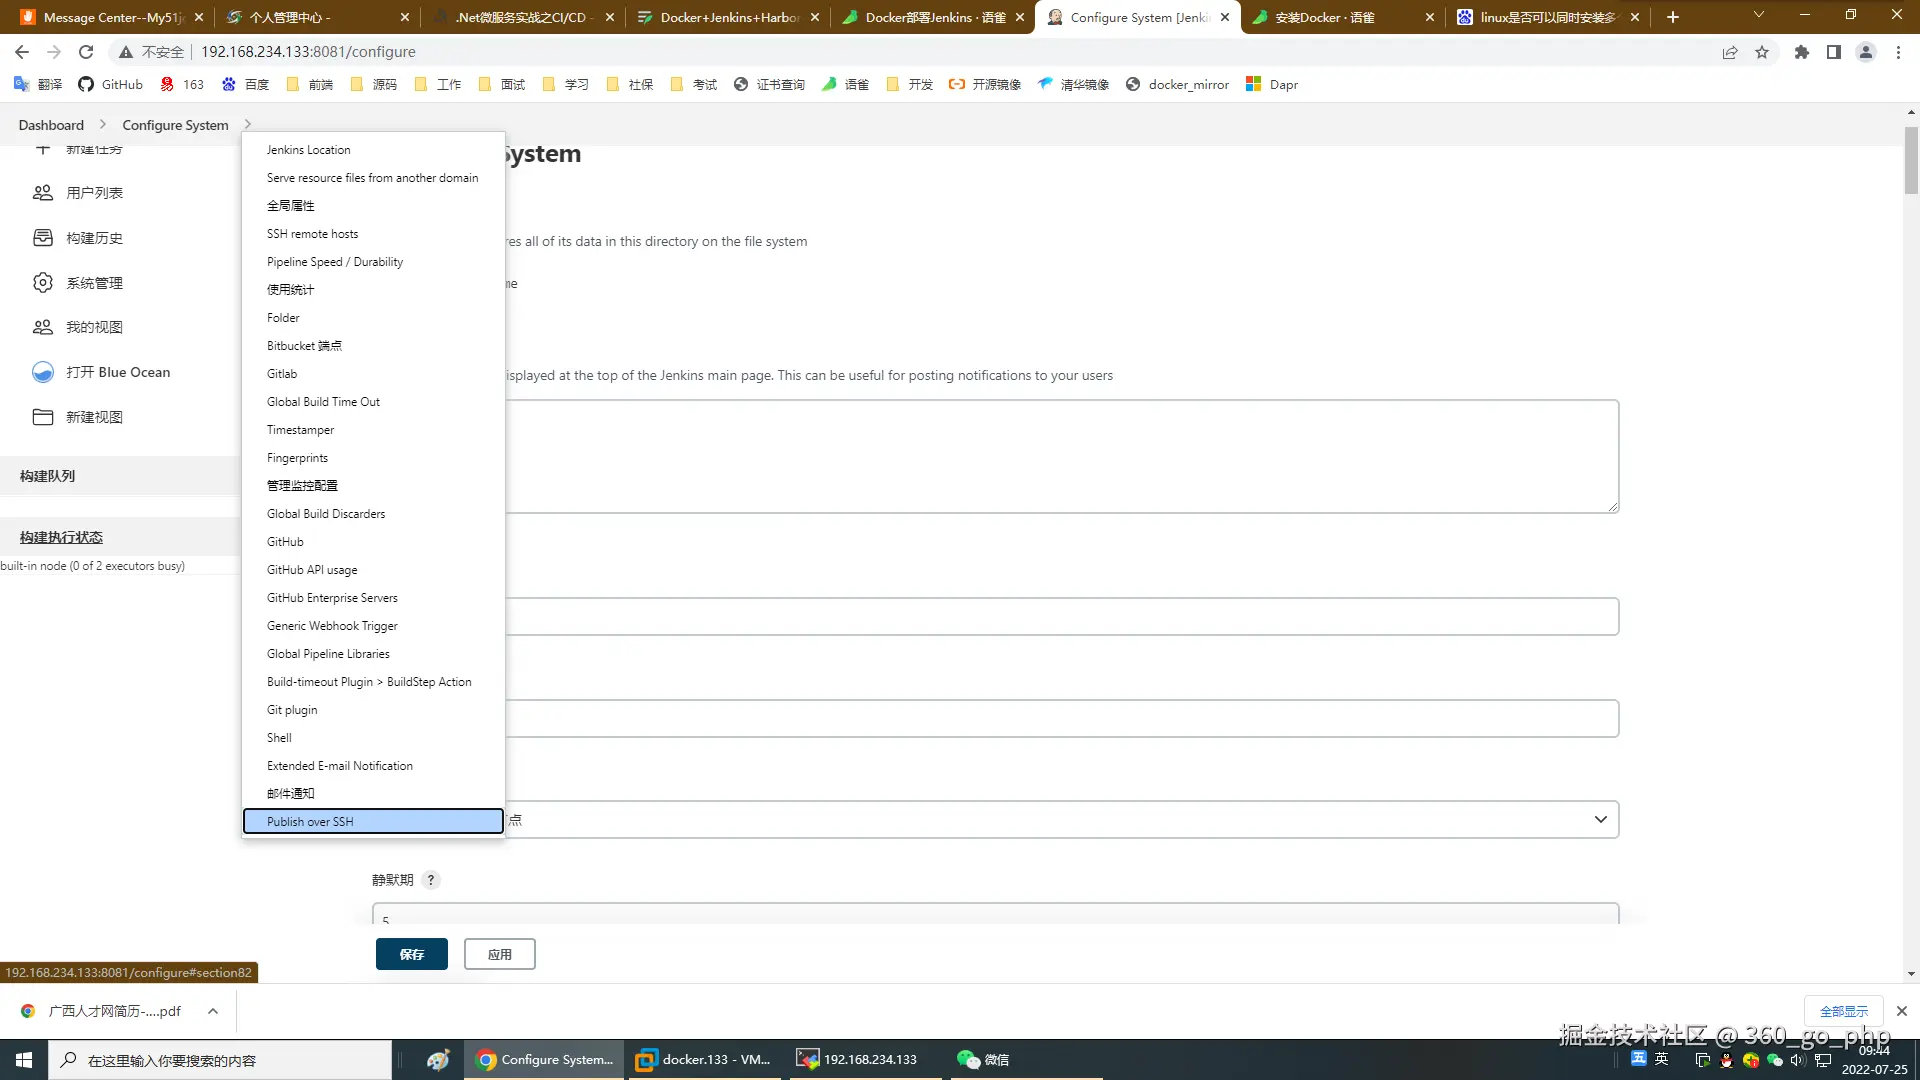Click the 静默期 help question mark icon
Image resolution: width=1920 pixels, height=1080 pixels.
[x=431, y=880]
